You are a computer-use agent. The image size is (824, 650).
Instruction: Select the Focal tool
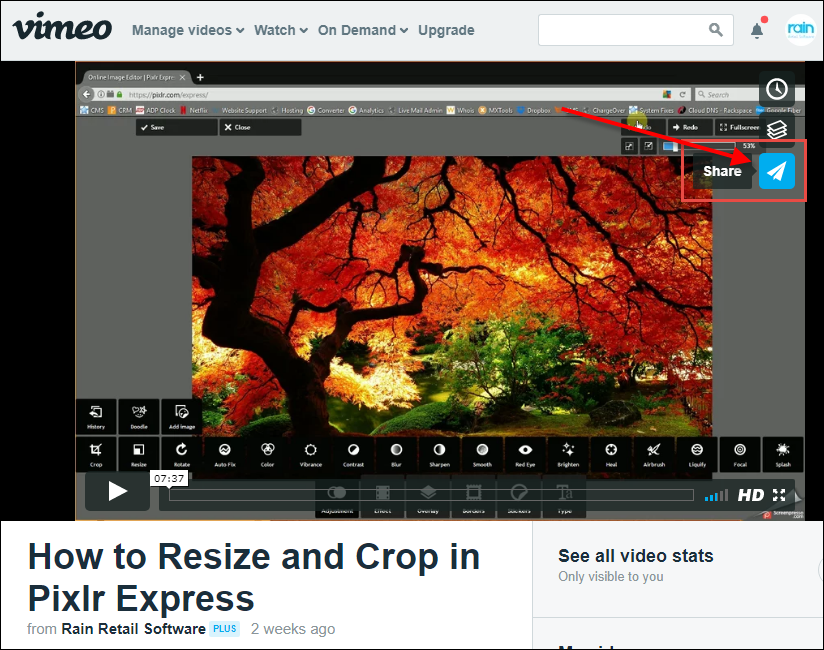(740, 455)
